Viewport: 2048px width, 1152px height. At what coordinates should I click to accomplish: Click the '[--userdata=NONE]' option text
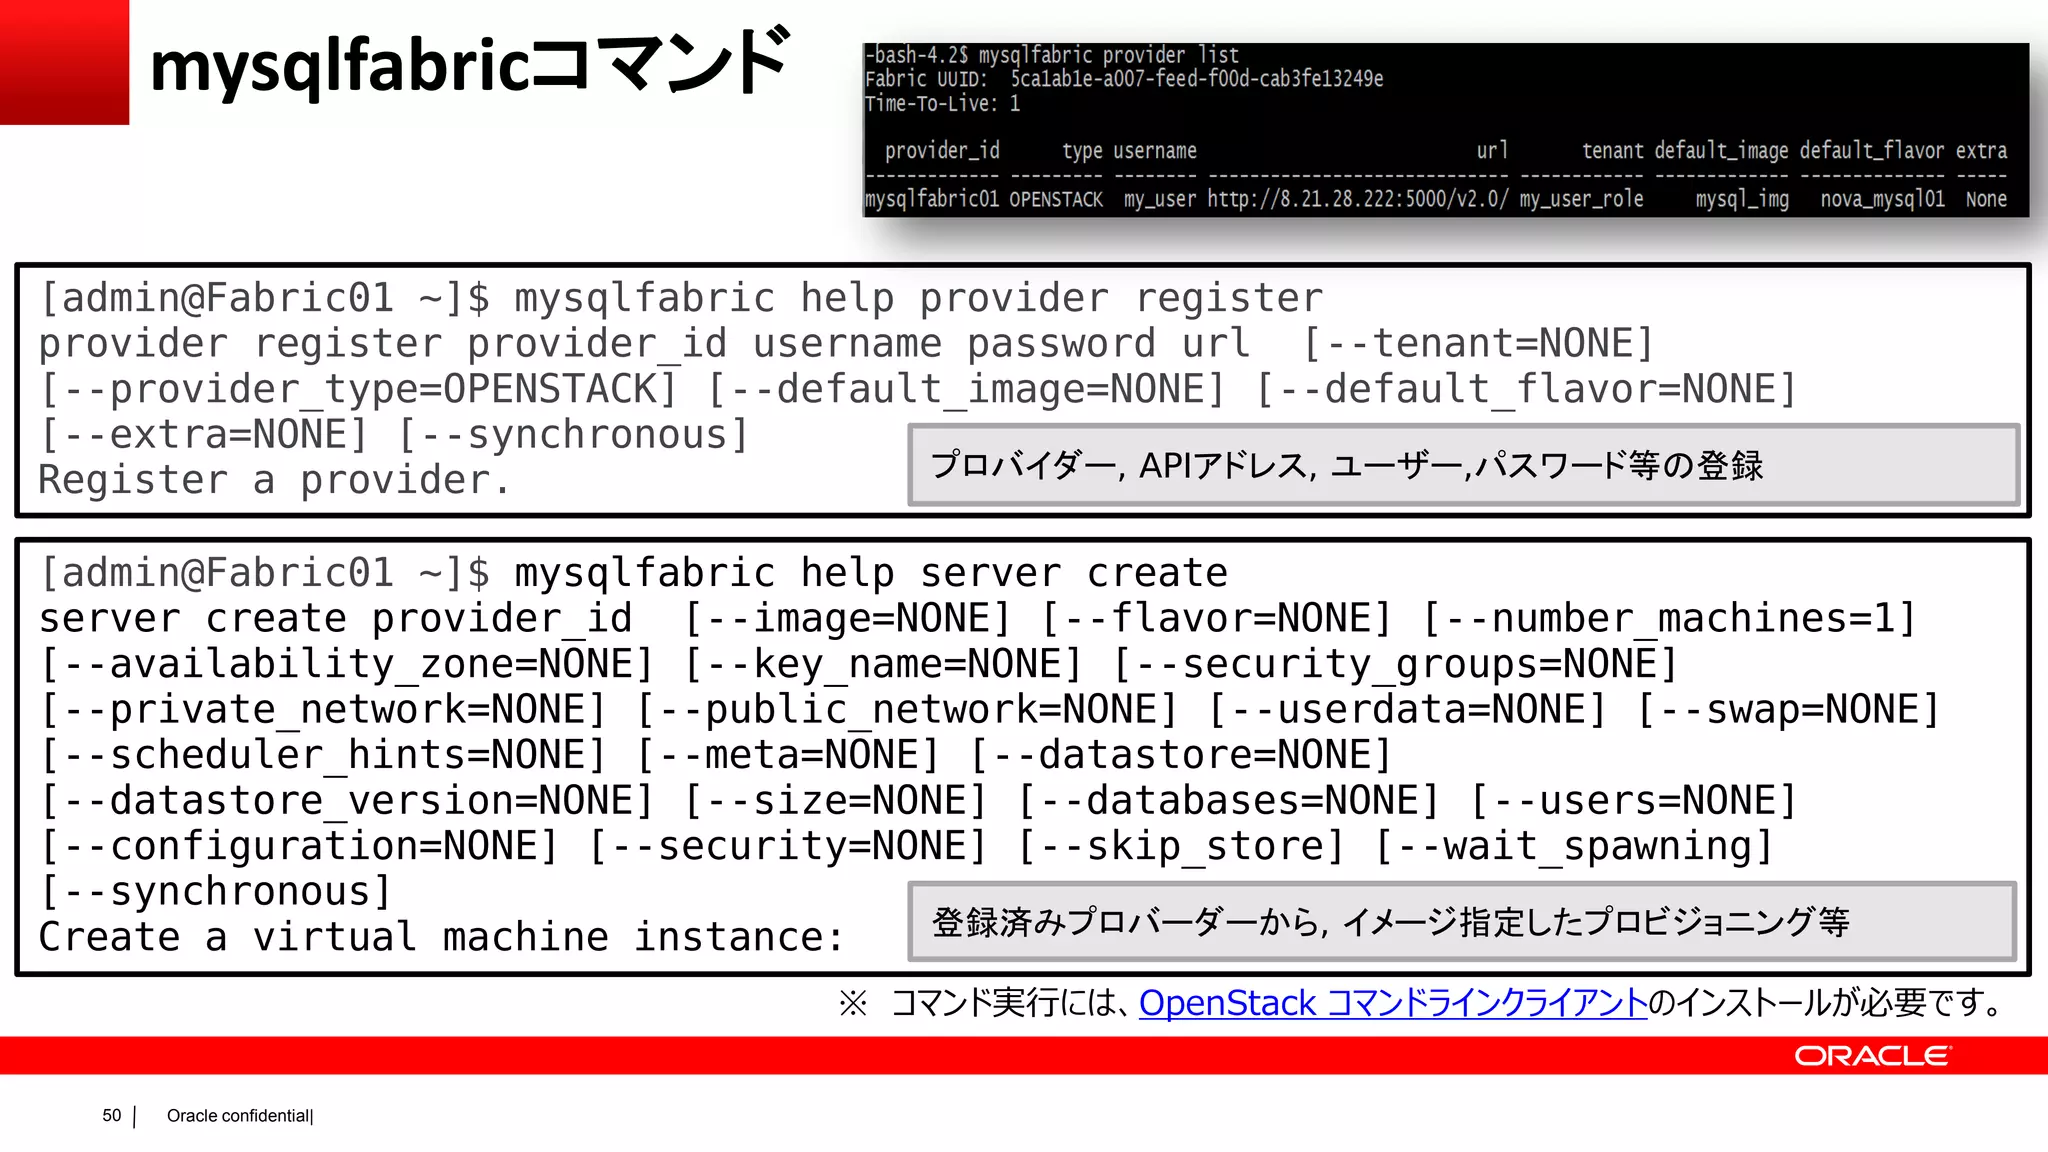(x=1407, y=709)
